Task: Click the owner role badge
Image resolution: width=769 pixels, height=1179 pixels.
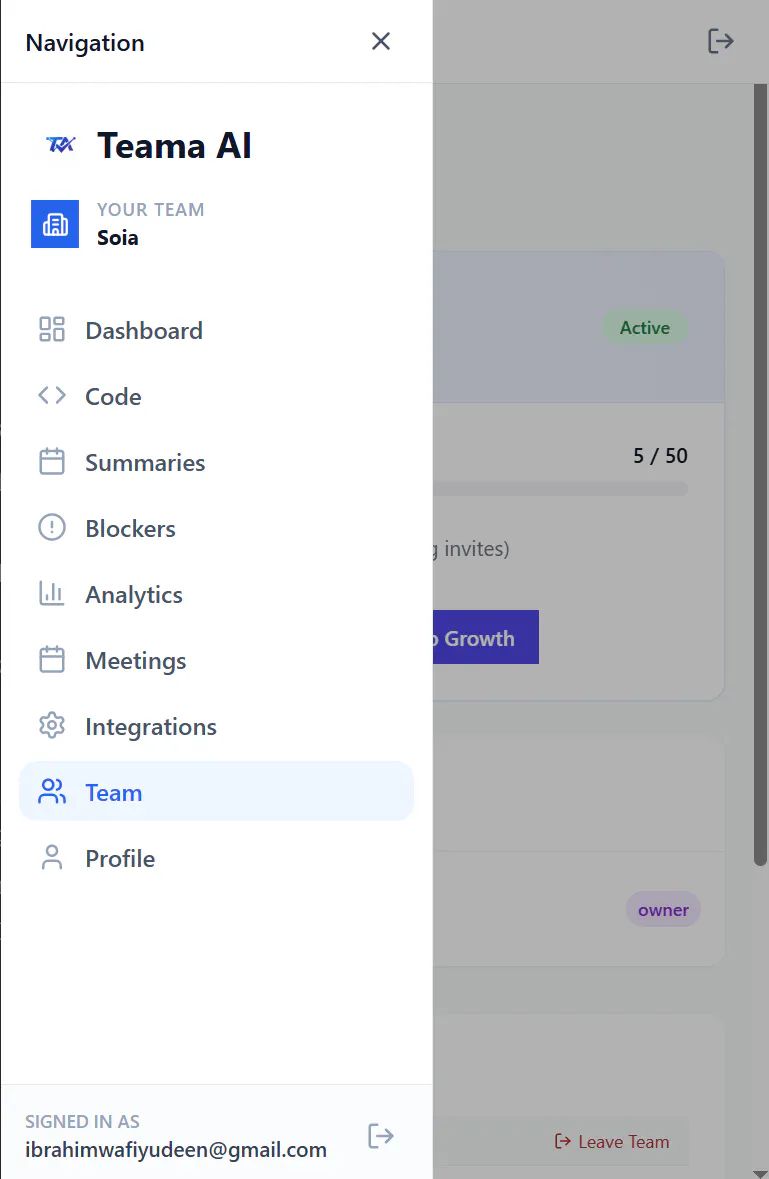Action: (x=663, y=910)
